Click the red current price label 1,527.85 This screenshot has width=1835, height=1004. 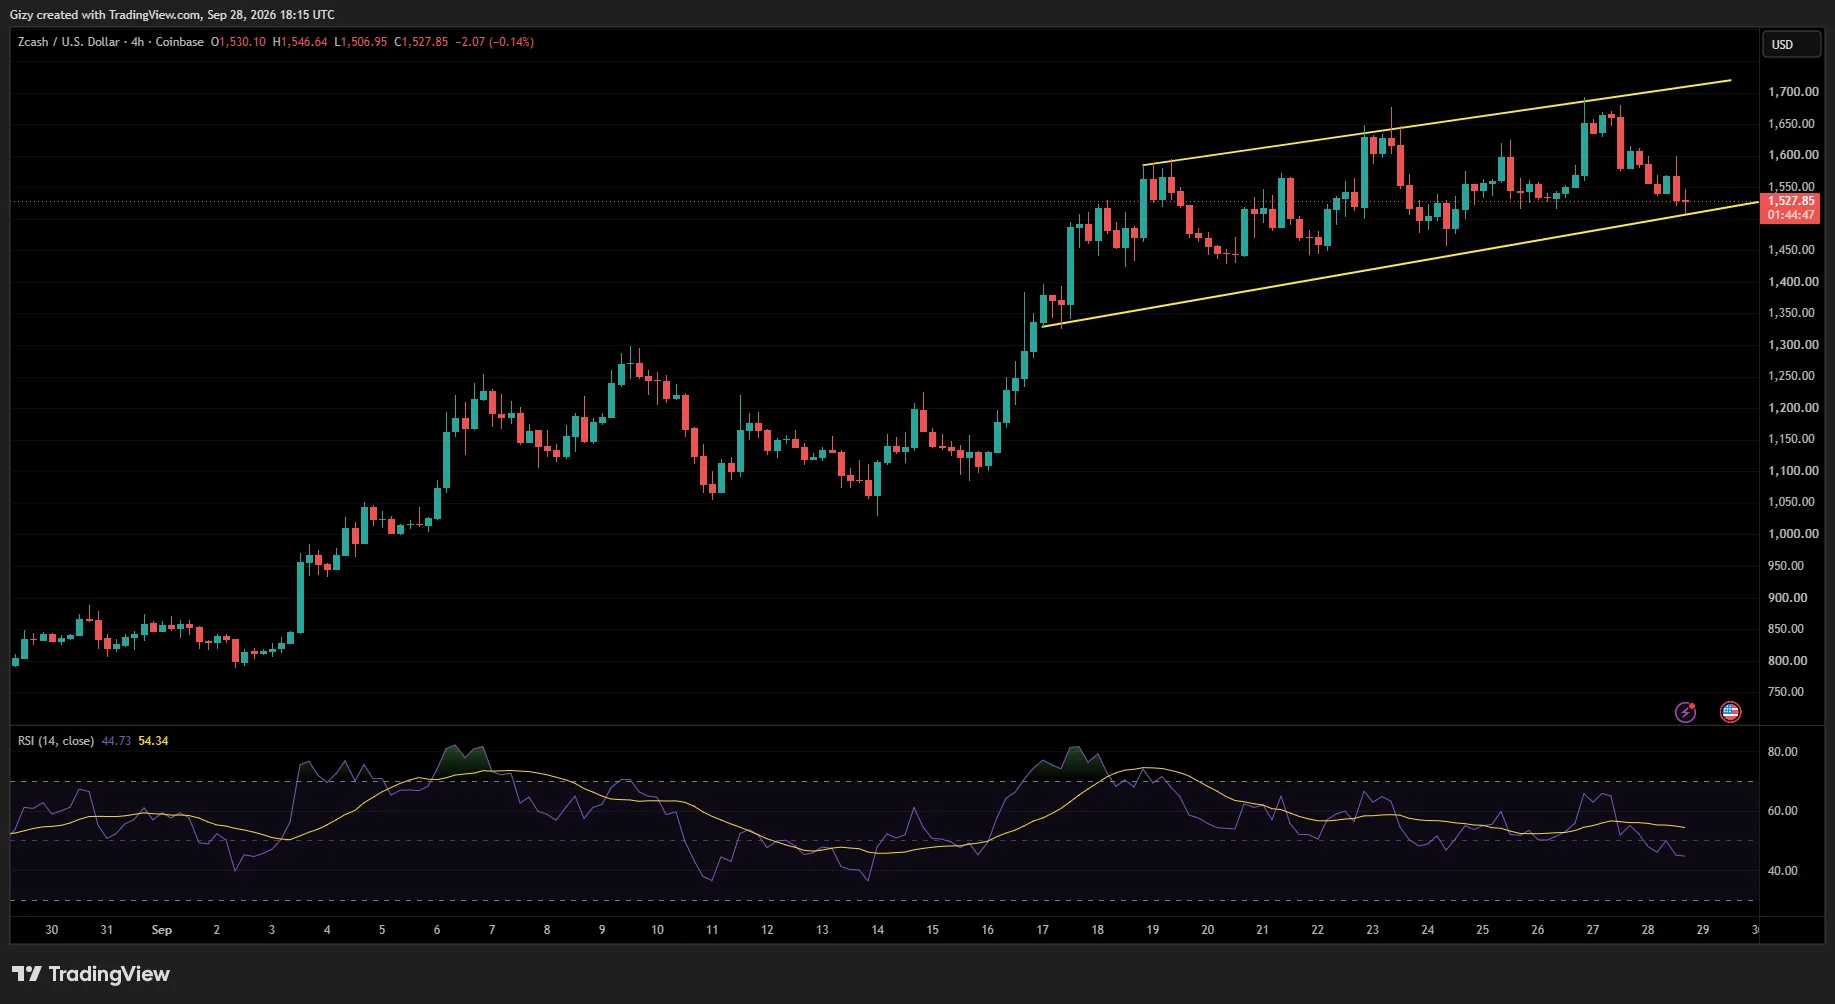1790,201
